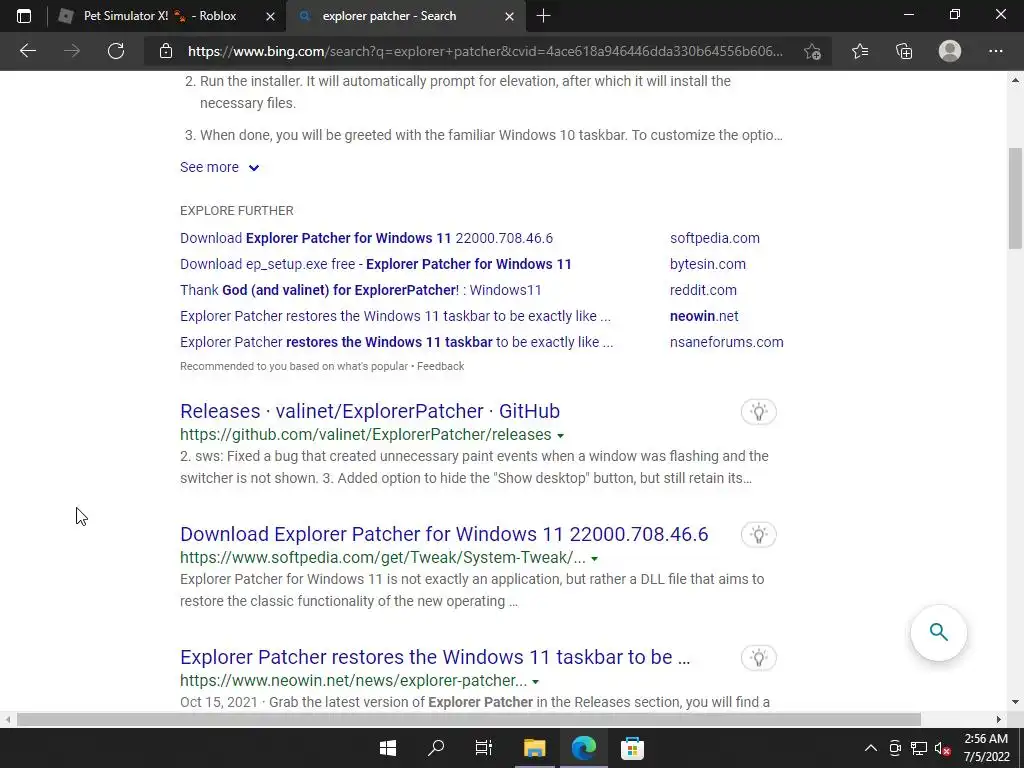Screen dimensions: 1024x768
Task: Add this page to favorites
Action: [x=812, y=51]
